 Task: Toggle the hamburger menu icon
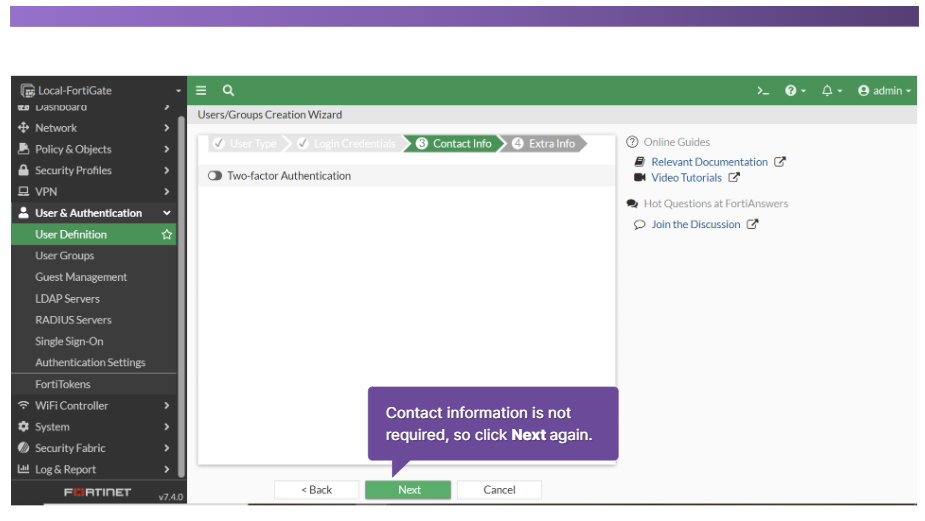pyautogui.click(x=201, y=90)
